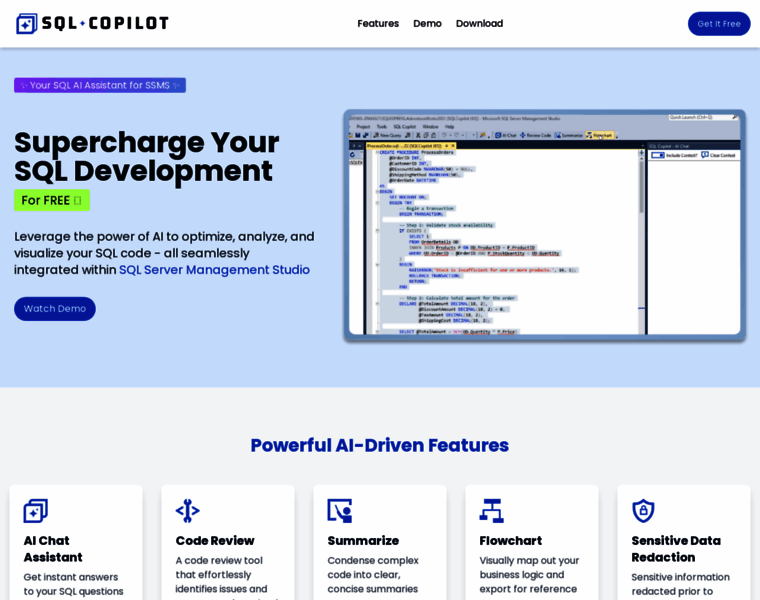This screenshot has width=760, height=600.
Task: Open the Features navigation link
Action: tap(378, 23)
